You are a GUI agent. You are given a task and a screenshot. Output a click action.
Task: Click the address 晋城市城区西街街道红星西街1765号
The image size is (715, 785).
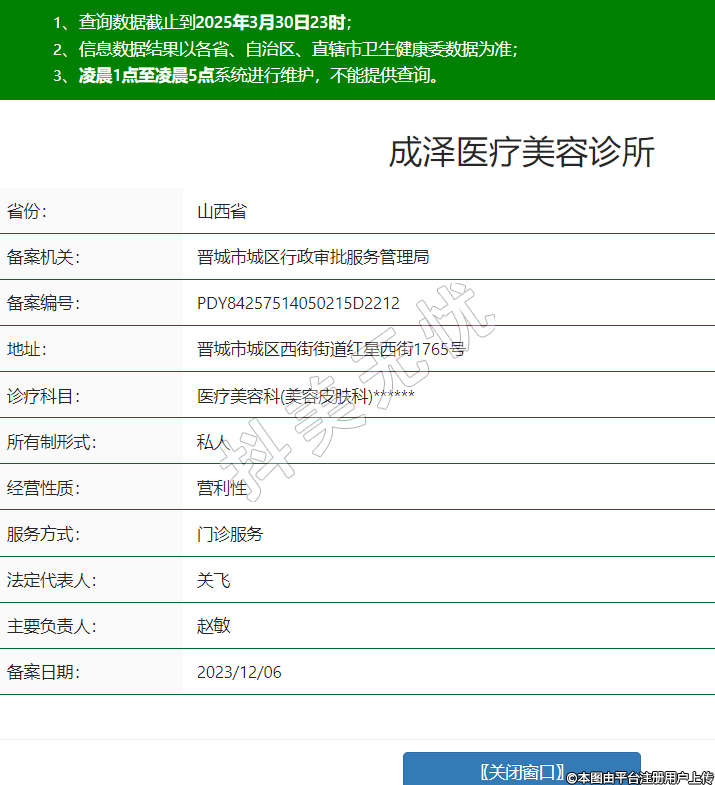pos(331,349)
